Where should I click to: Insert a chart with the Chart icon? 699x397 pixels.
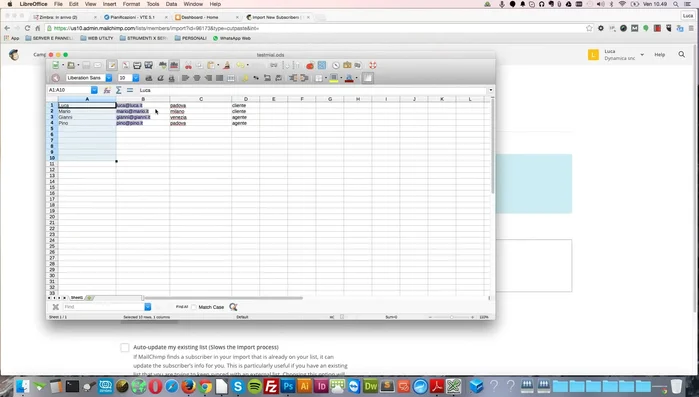(x=310, y=65)
